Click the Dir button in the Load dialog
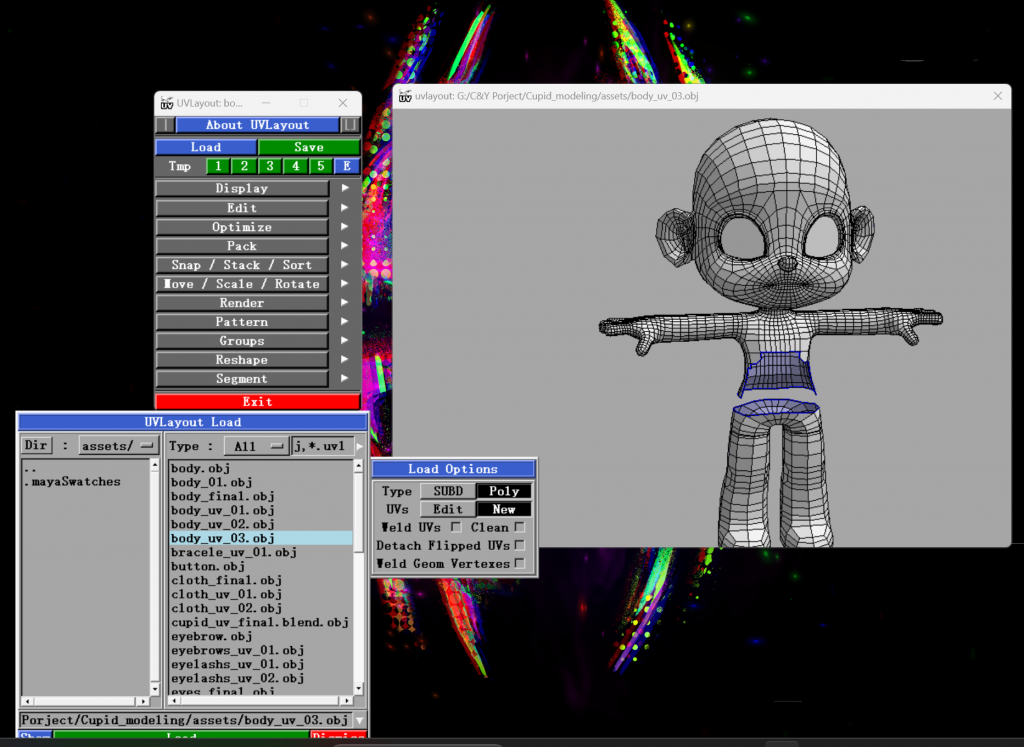Image resolution: width=1024 pixels, height=747 pixels. pyautogui.click(x=36, y=445)
